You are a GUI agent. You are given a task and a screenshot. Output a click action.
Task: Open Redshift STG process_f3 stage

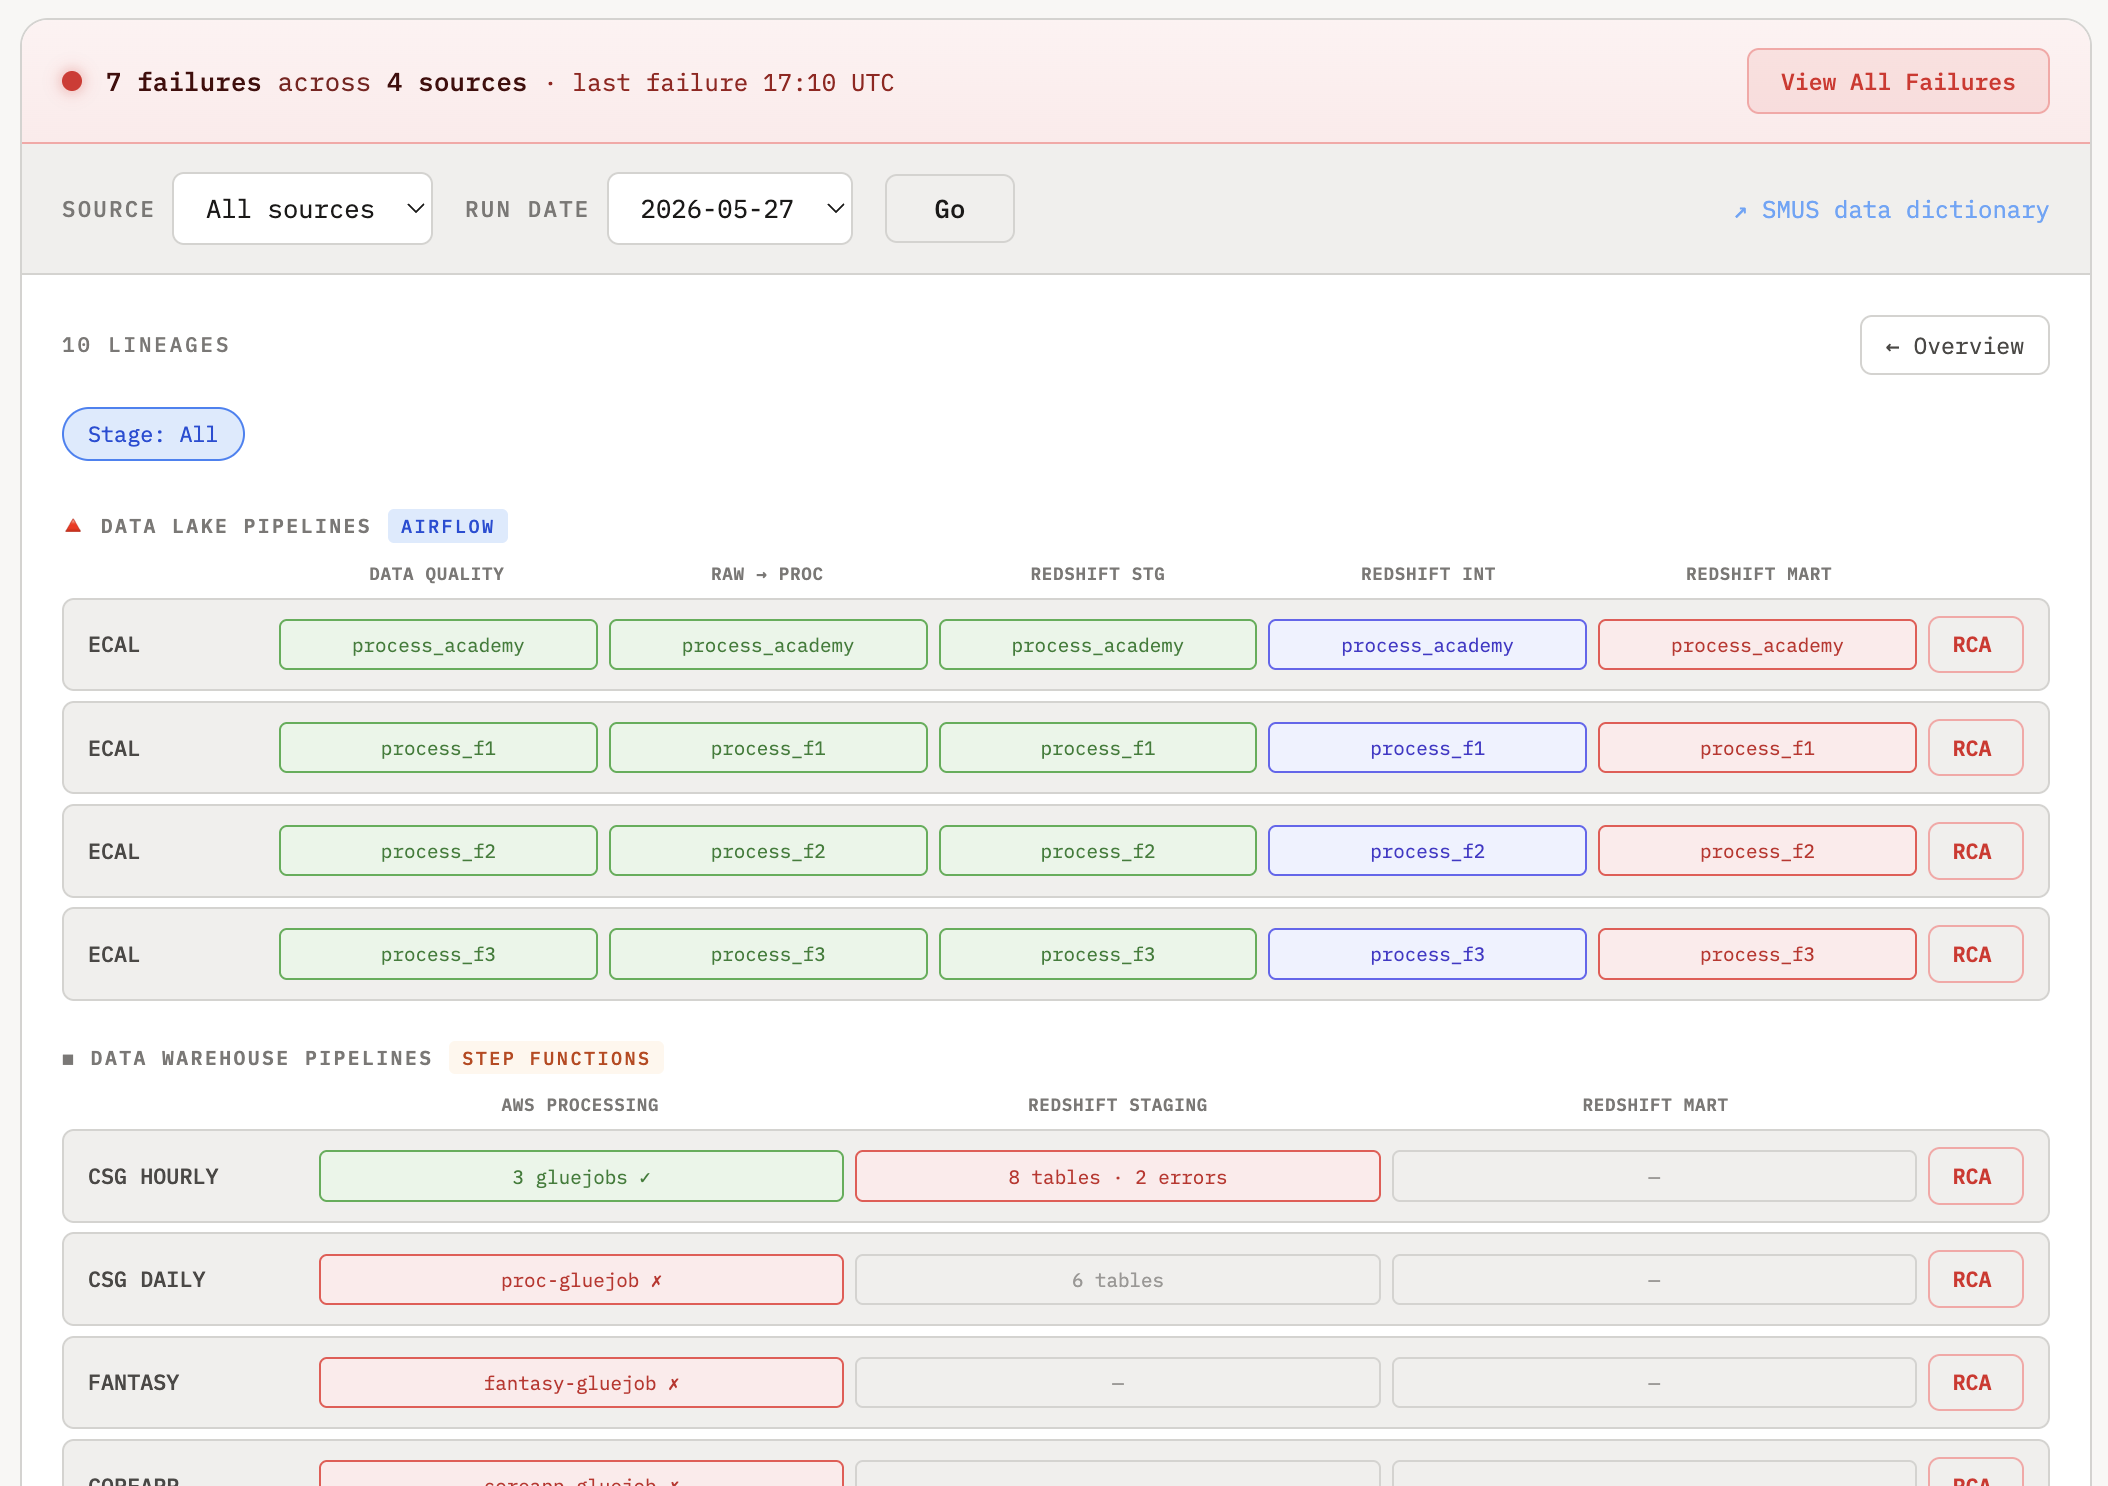(x=1098, y=954)
